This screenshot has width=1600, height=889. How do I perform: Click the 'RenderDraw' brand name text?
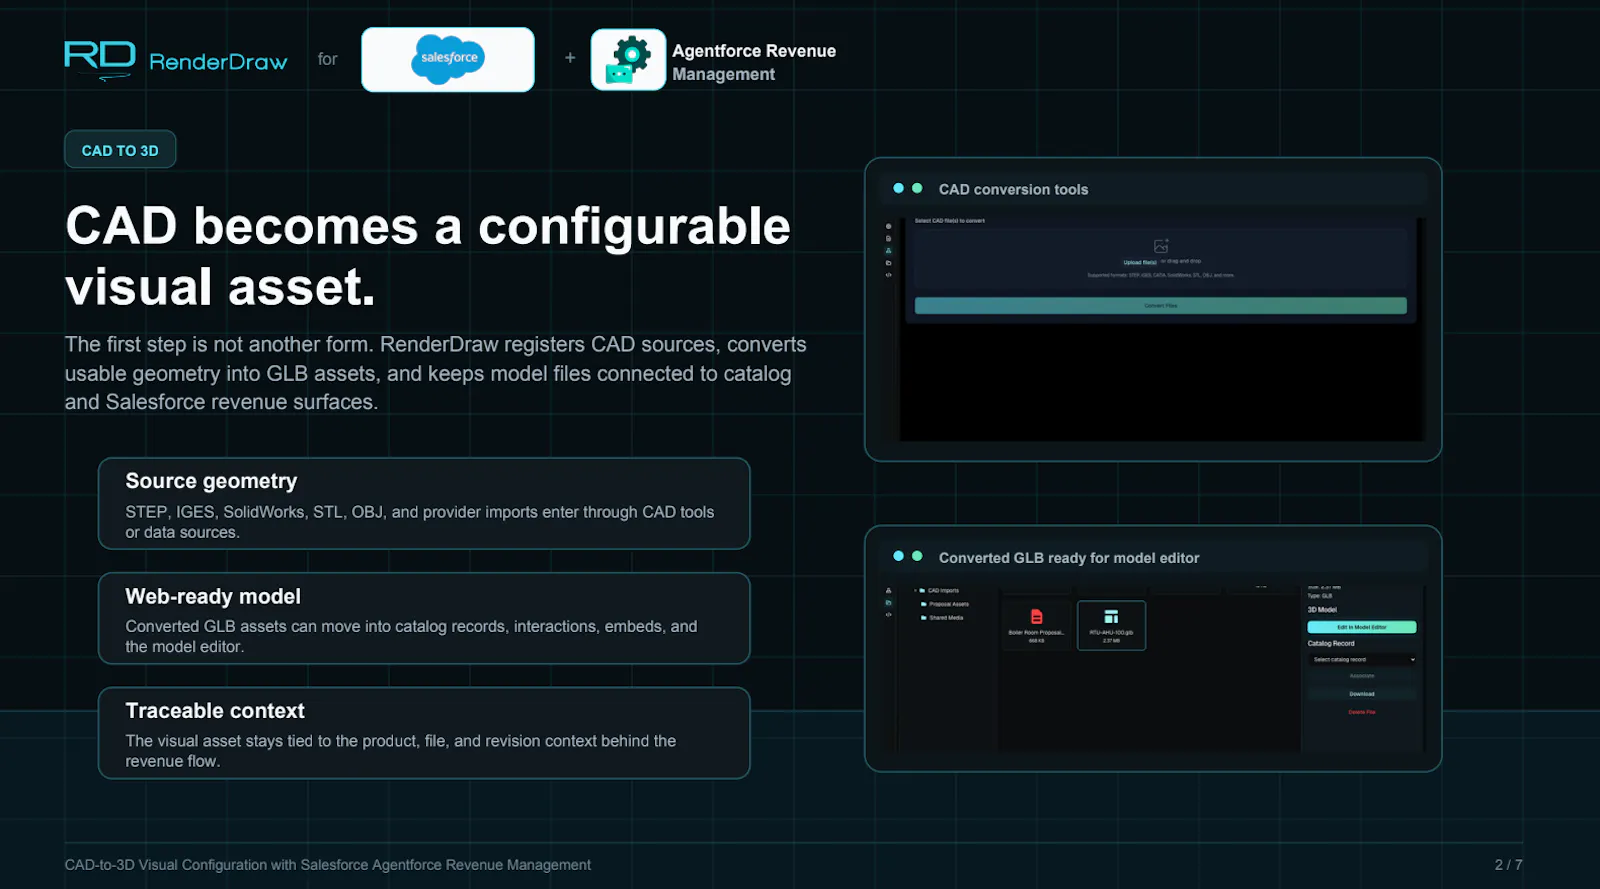[218, 62]
